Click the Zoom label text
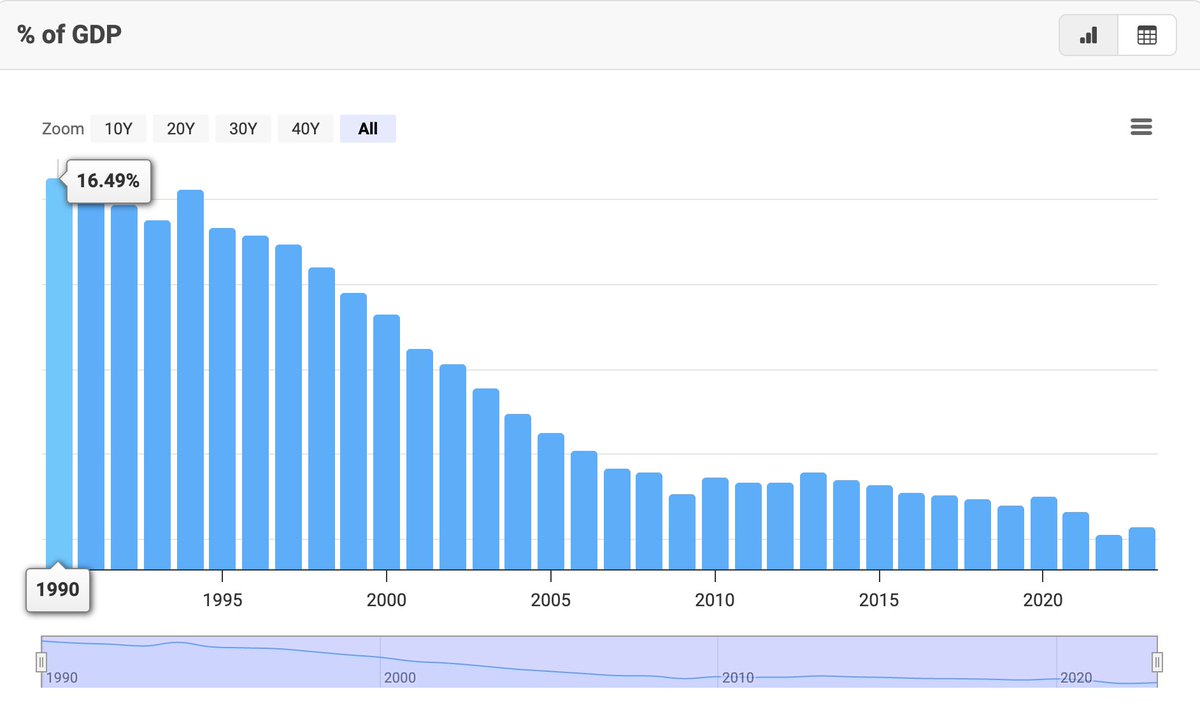The height and width of the screenshot is (703, 1200). click(63, 129)
